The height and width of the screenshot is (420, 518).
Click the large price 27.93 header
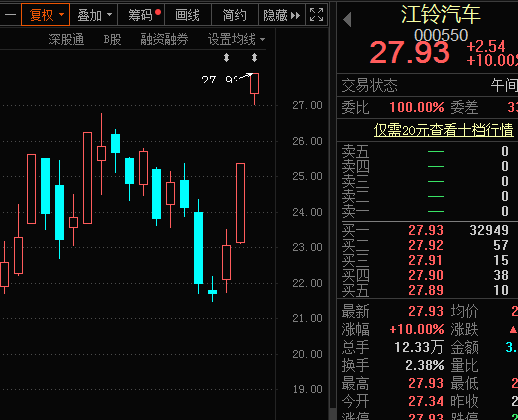point(409,52)
